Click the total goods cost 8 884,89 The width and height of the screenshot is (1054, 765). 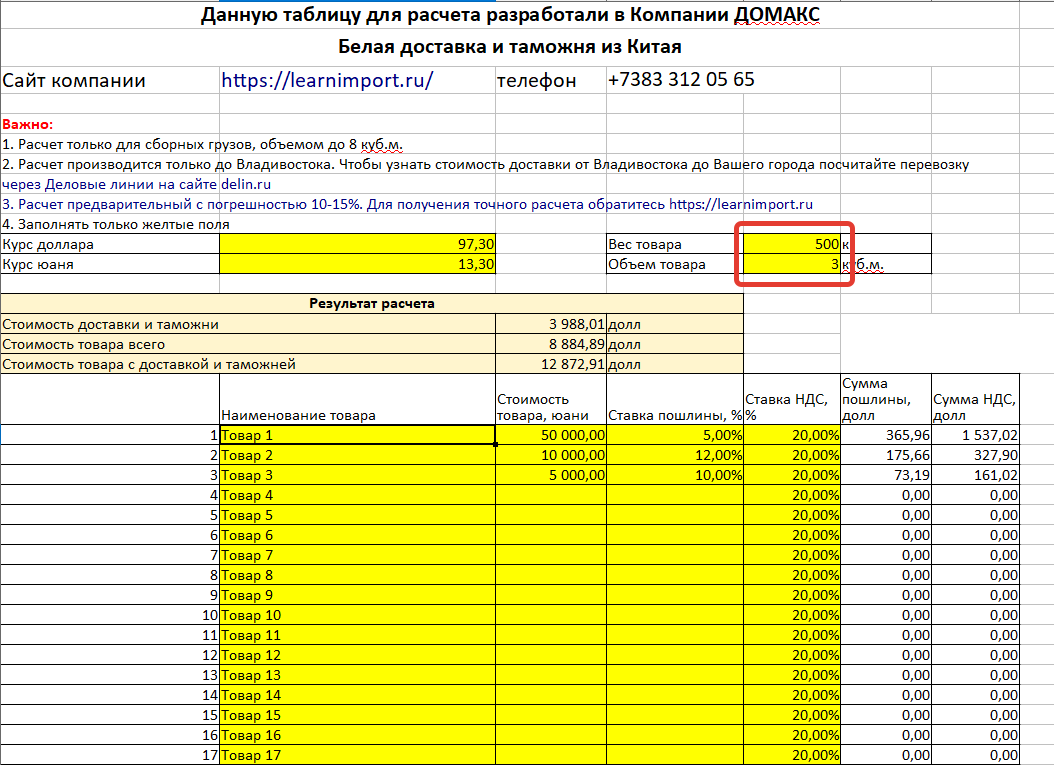tap(550, 343)
